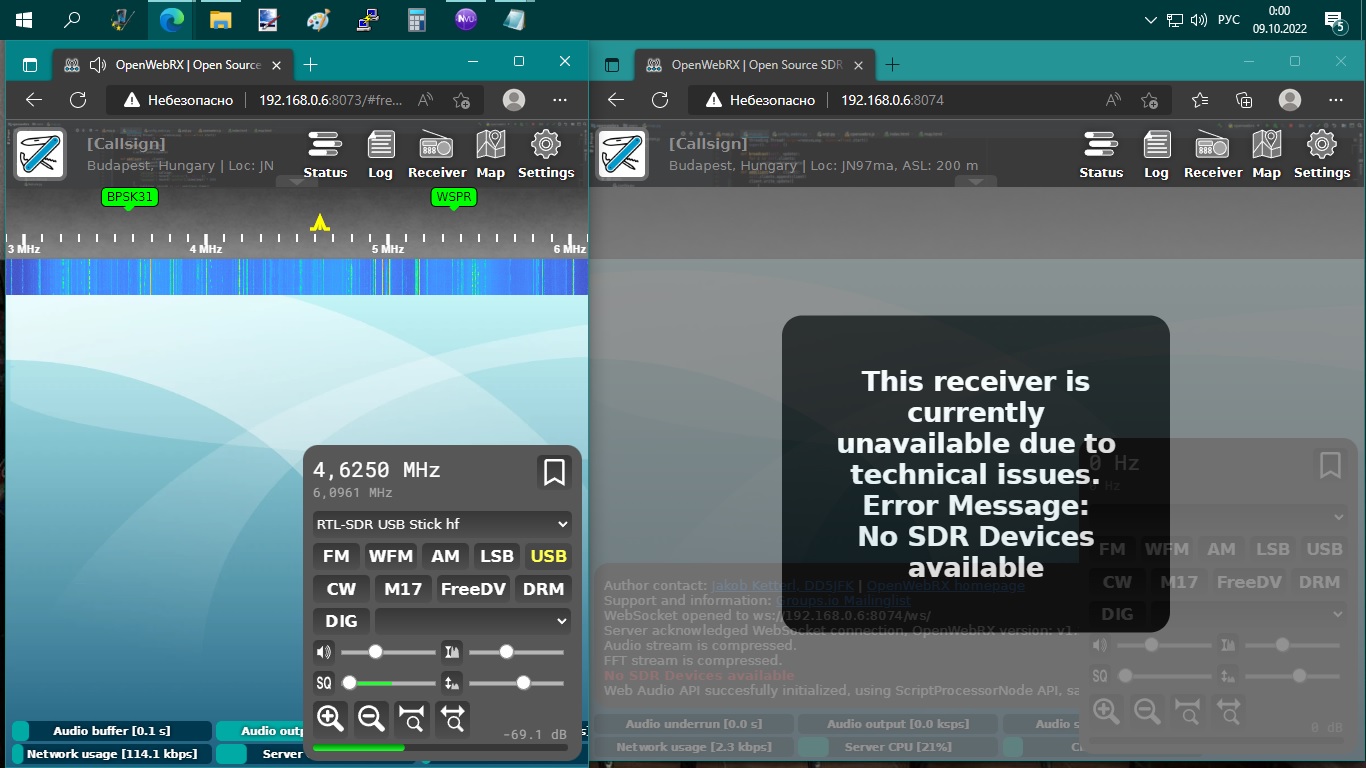Open the RTL-SDR USB Stick hf profile dropdown
Screen dimensions: 1366x768
[x=442, y=524]
